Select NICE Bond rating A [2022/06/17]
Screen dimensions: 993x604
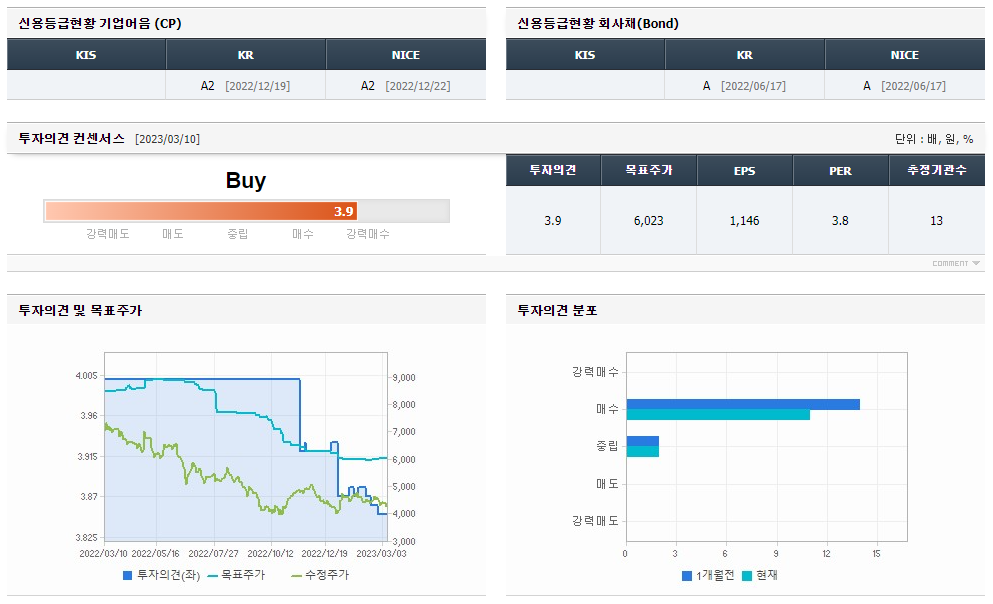[x=904, y=85]
